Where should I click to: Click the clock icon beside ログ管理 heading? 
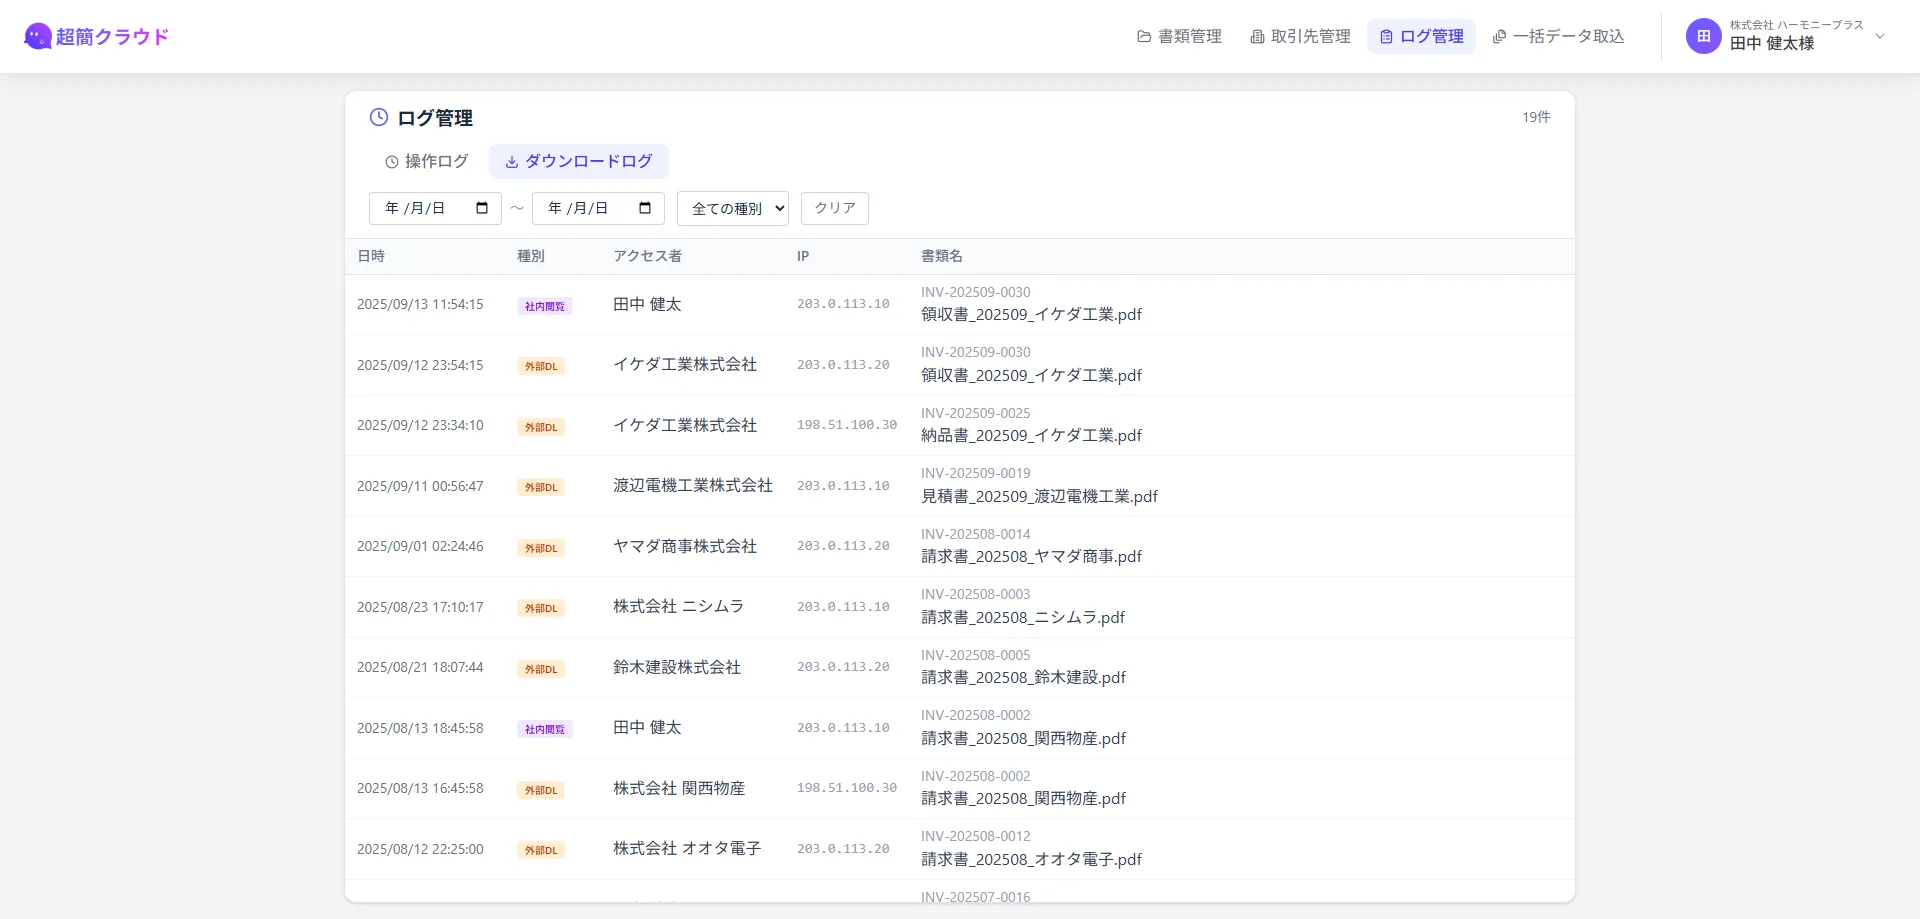point(379,117)
